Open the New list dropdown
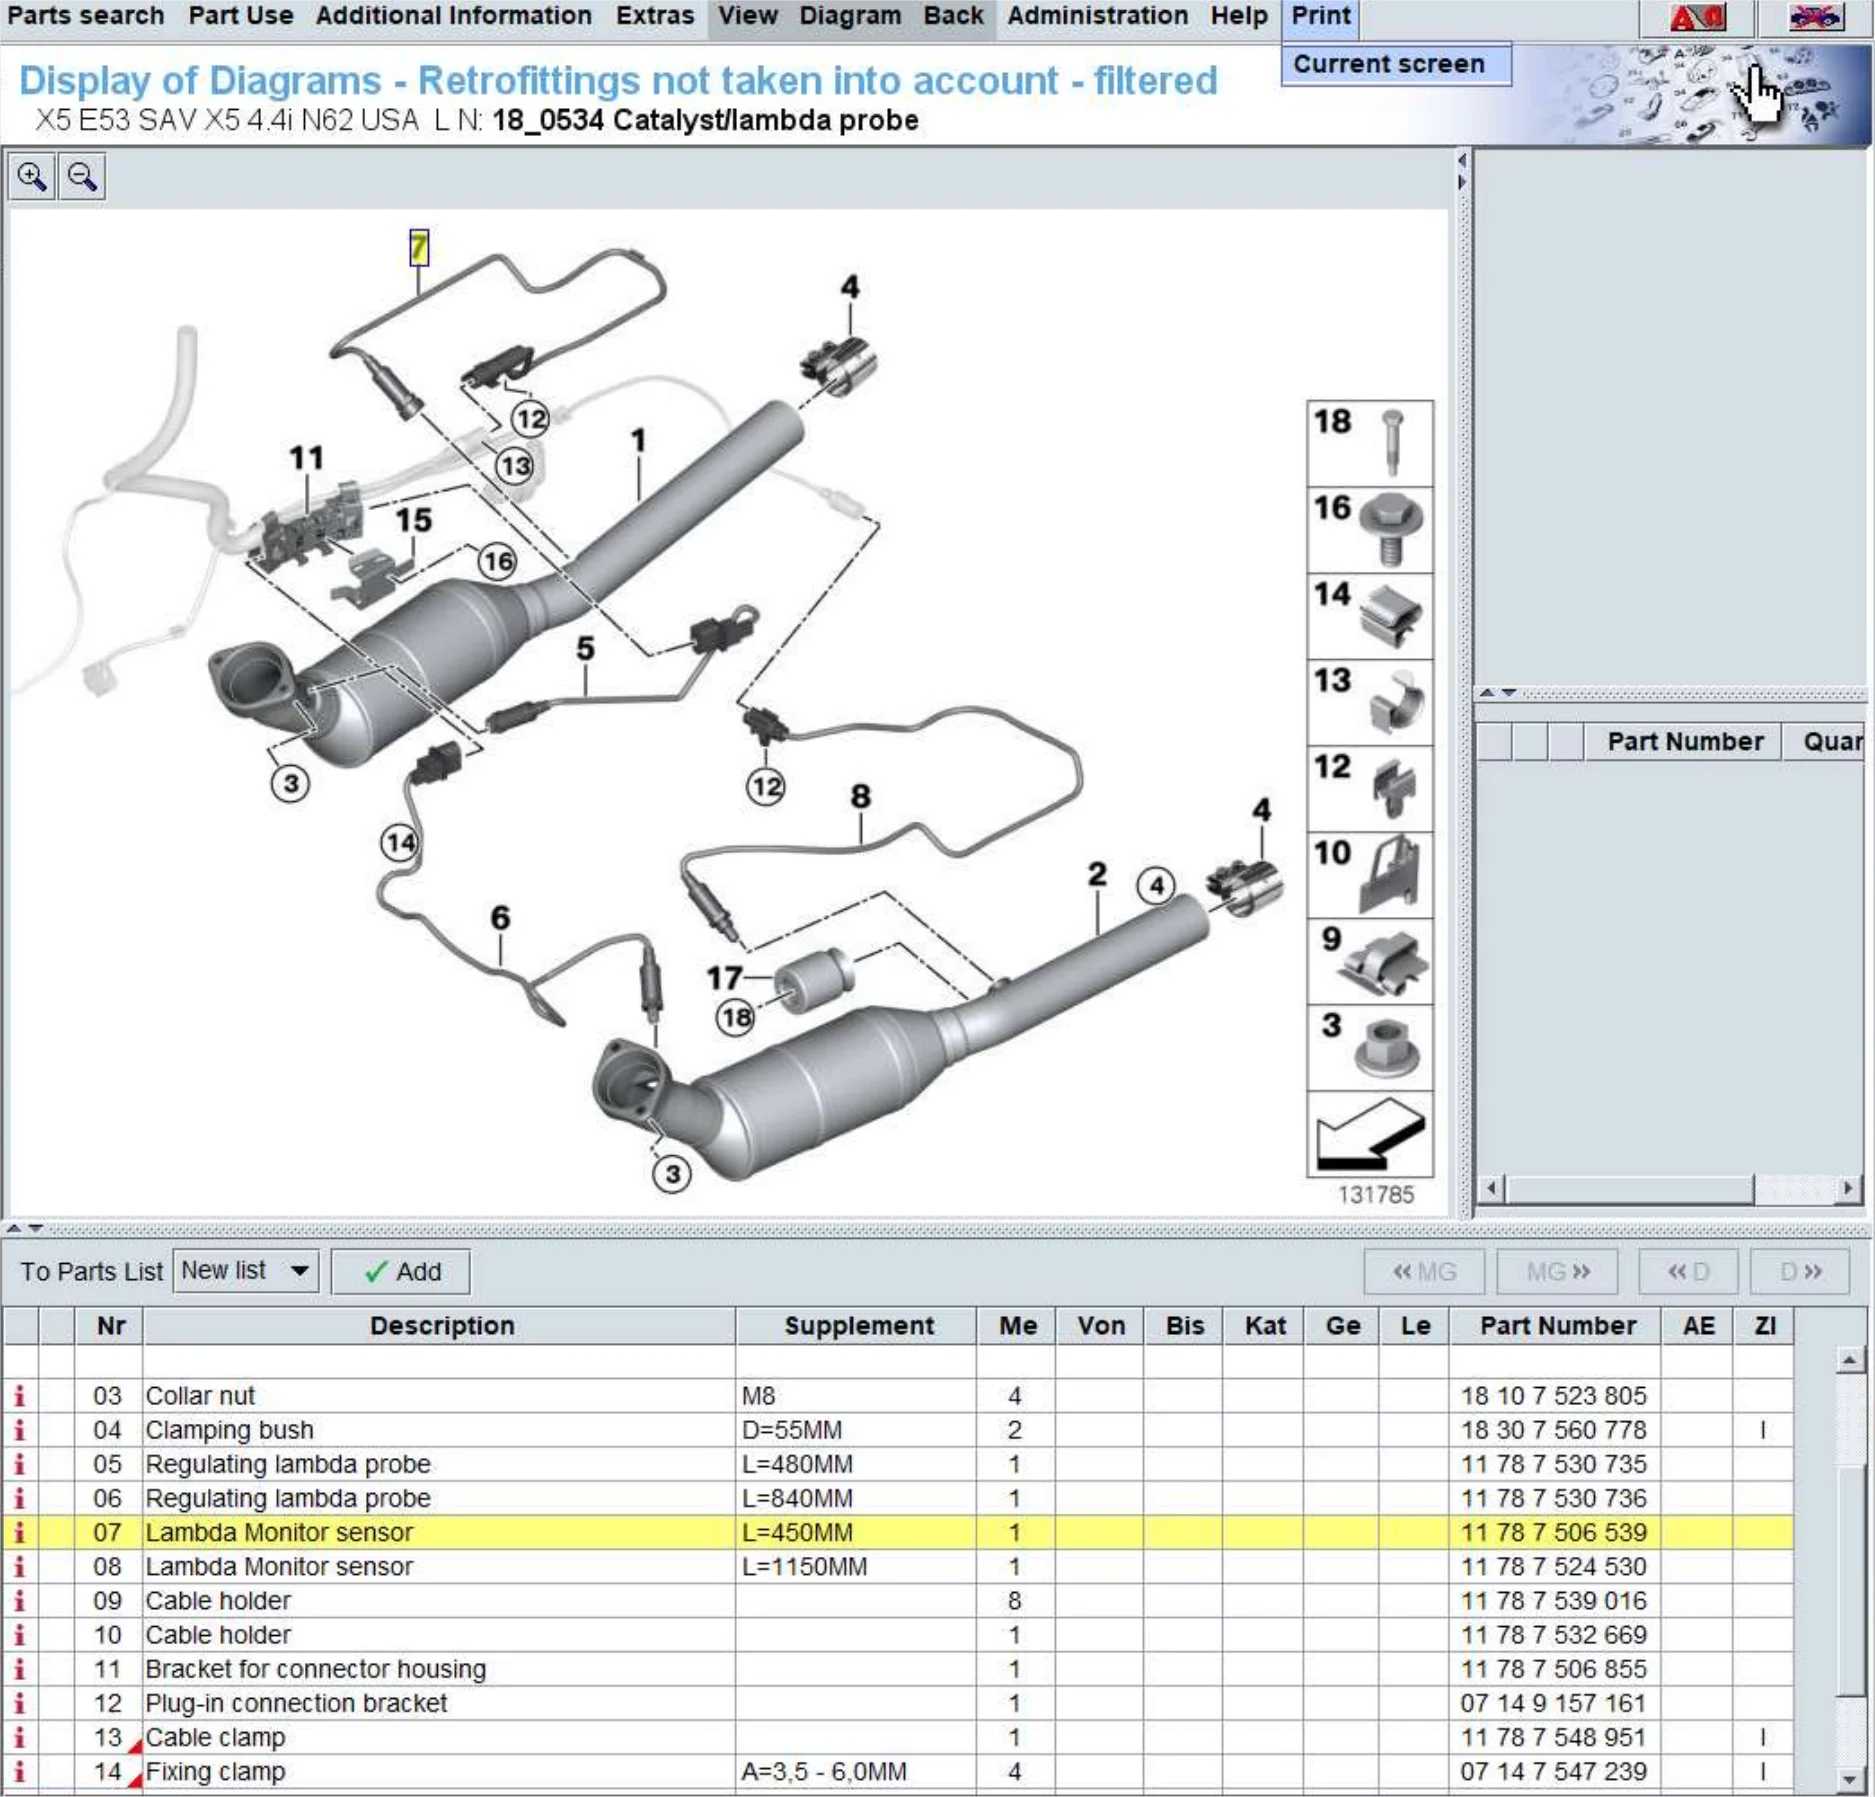The height and width of the screenshot is (1797, 1875). (246, 1271)
